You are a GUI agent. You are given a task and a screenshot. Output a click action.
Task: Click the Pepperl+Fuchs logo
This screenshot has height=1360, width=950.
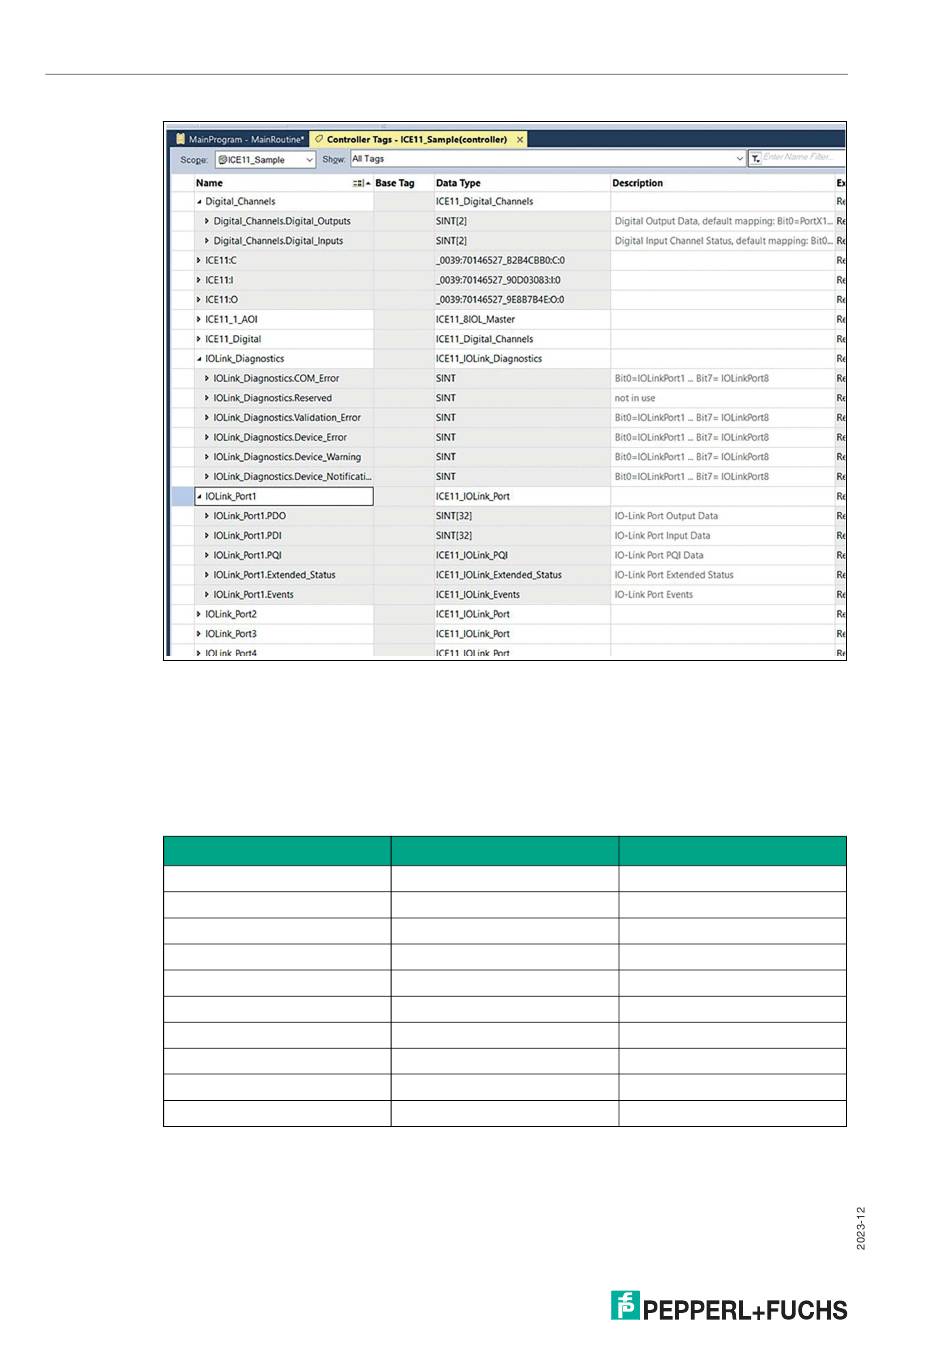[729, 1307]
